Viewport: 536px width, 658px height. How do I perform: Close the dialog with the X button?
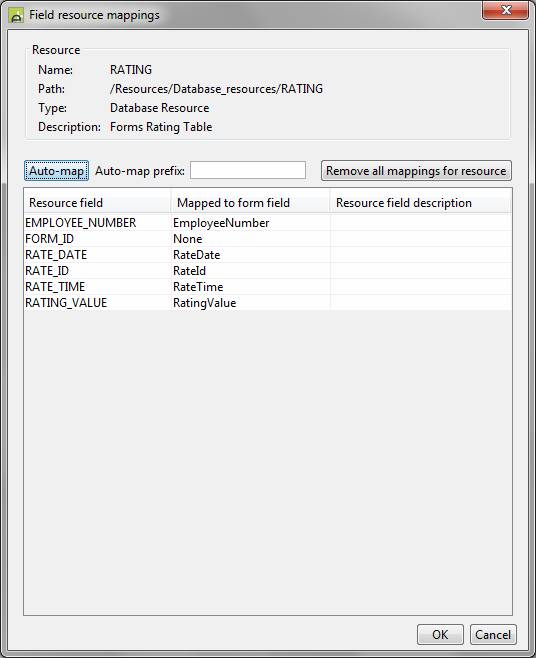coord(505,10)
